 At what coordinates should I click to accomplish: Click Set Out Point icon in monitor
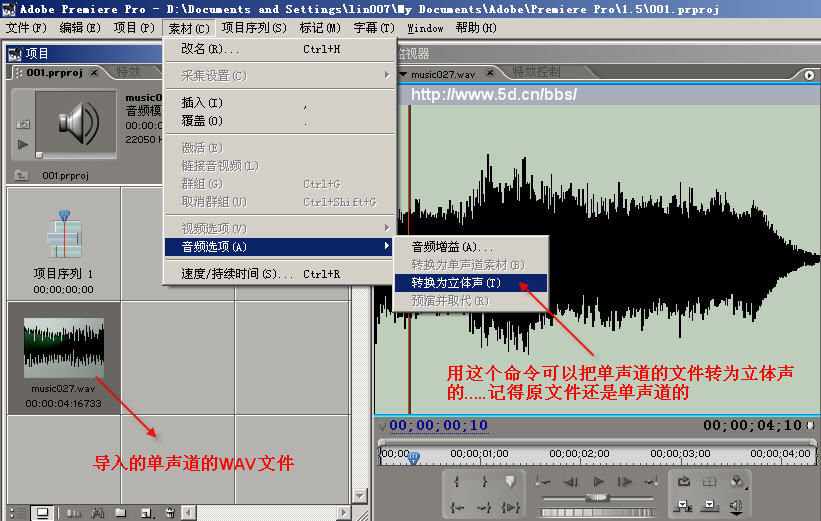point(484,481)
